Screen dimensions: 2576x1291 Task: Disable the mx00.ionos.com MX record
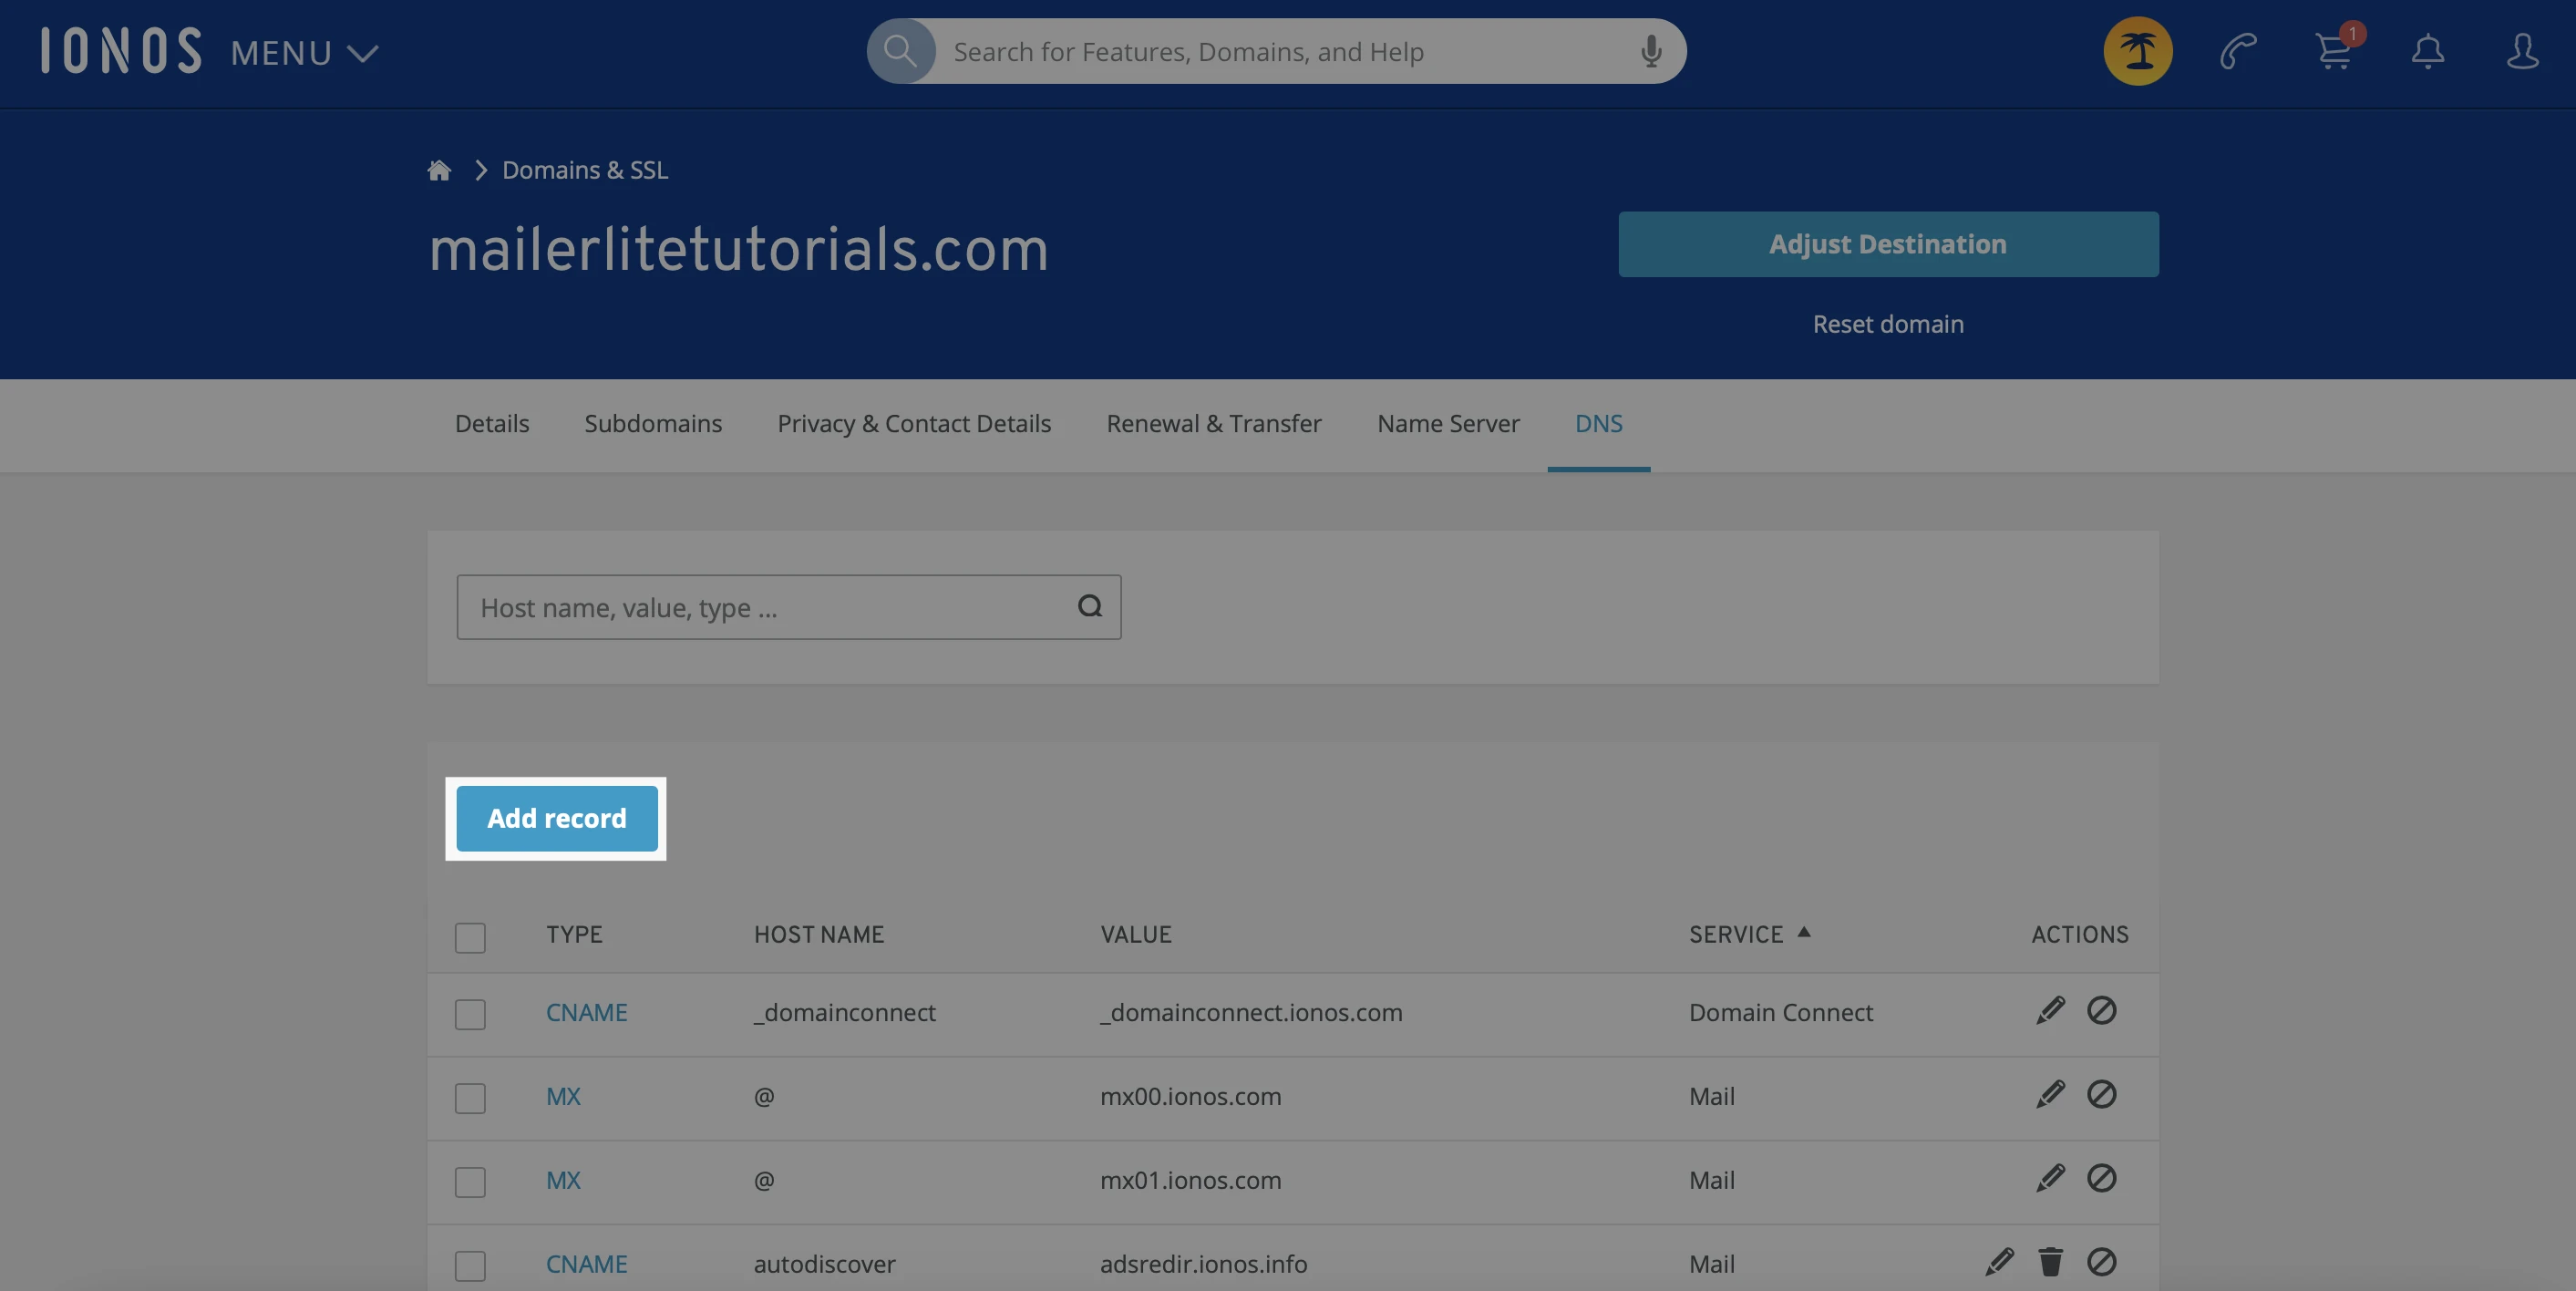[2101, 1095]
